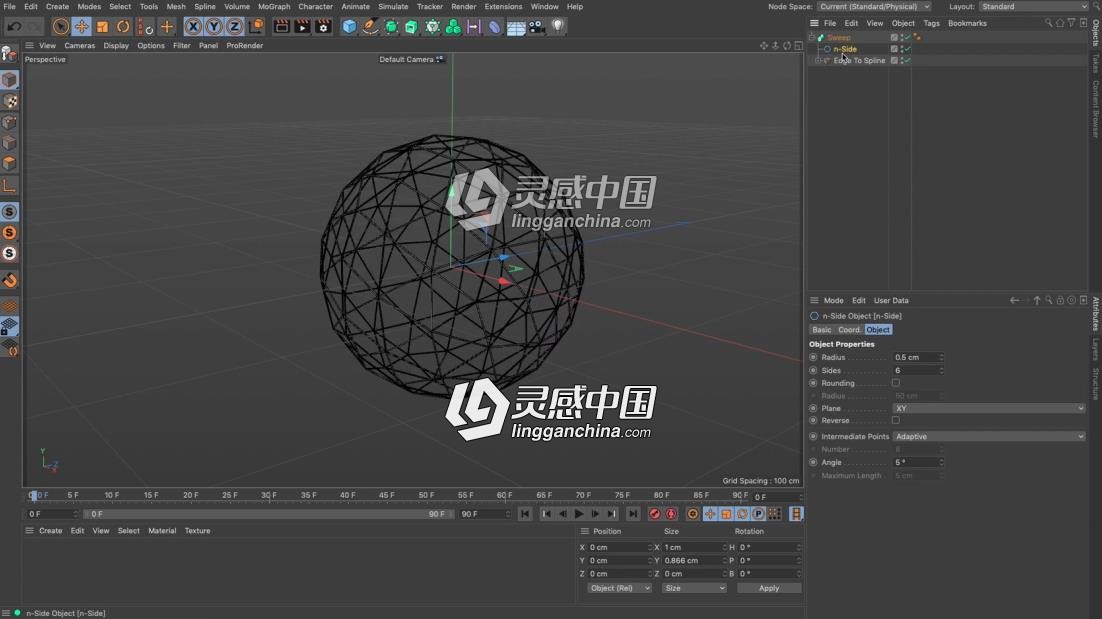Open the Object (Rel) coordinates dropdown

(619, 588)
